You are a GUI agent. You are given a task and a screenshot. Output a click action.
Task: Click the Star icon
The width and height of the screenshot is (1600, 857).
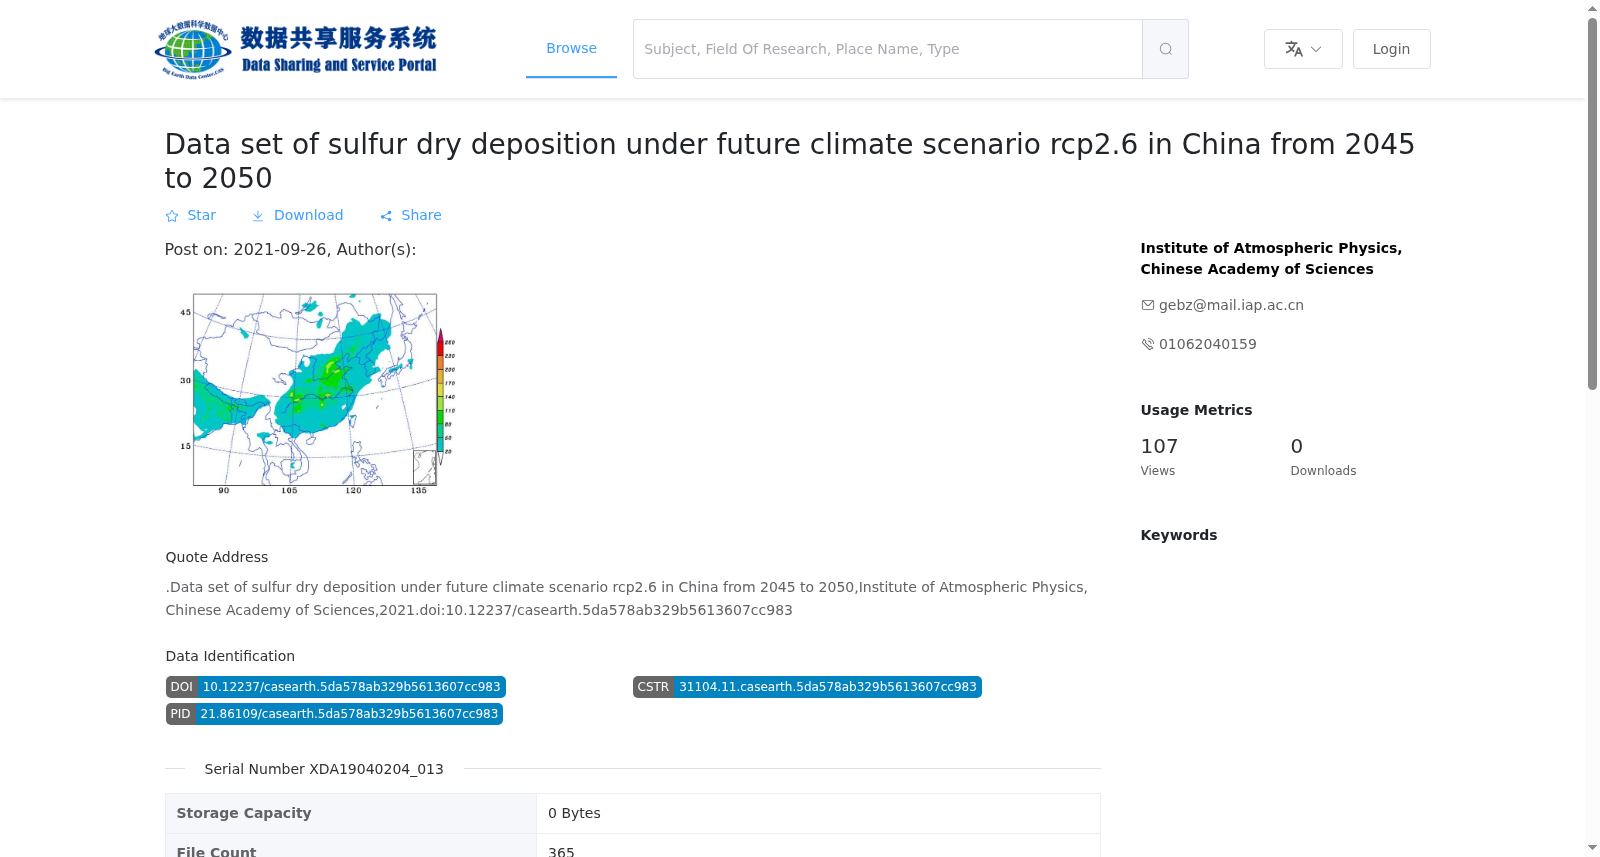coord(172,216)
